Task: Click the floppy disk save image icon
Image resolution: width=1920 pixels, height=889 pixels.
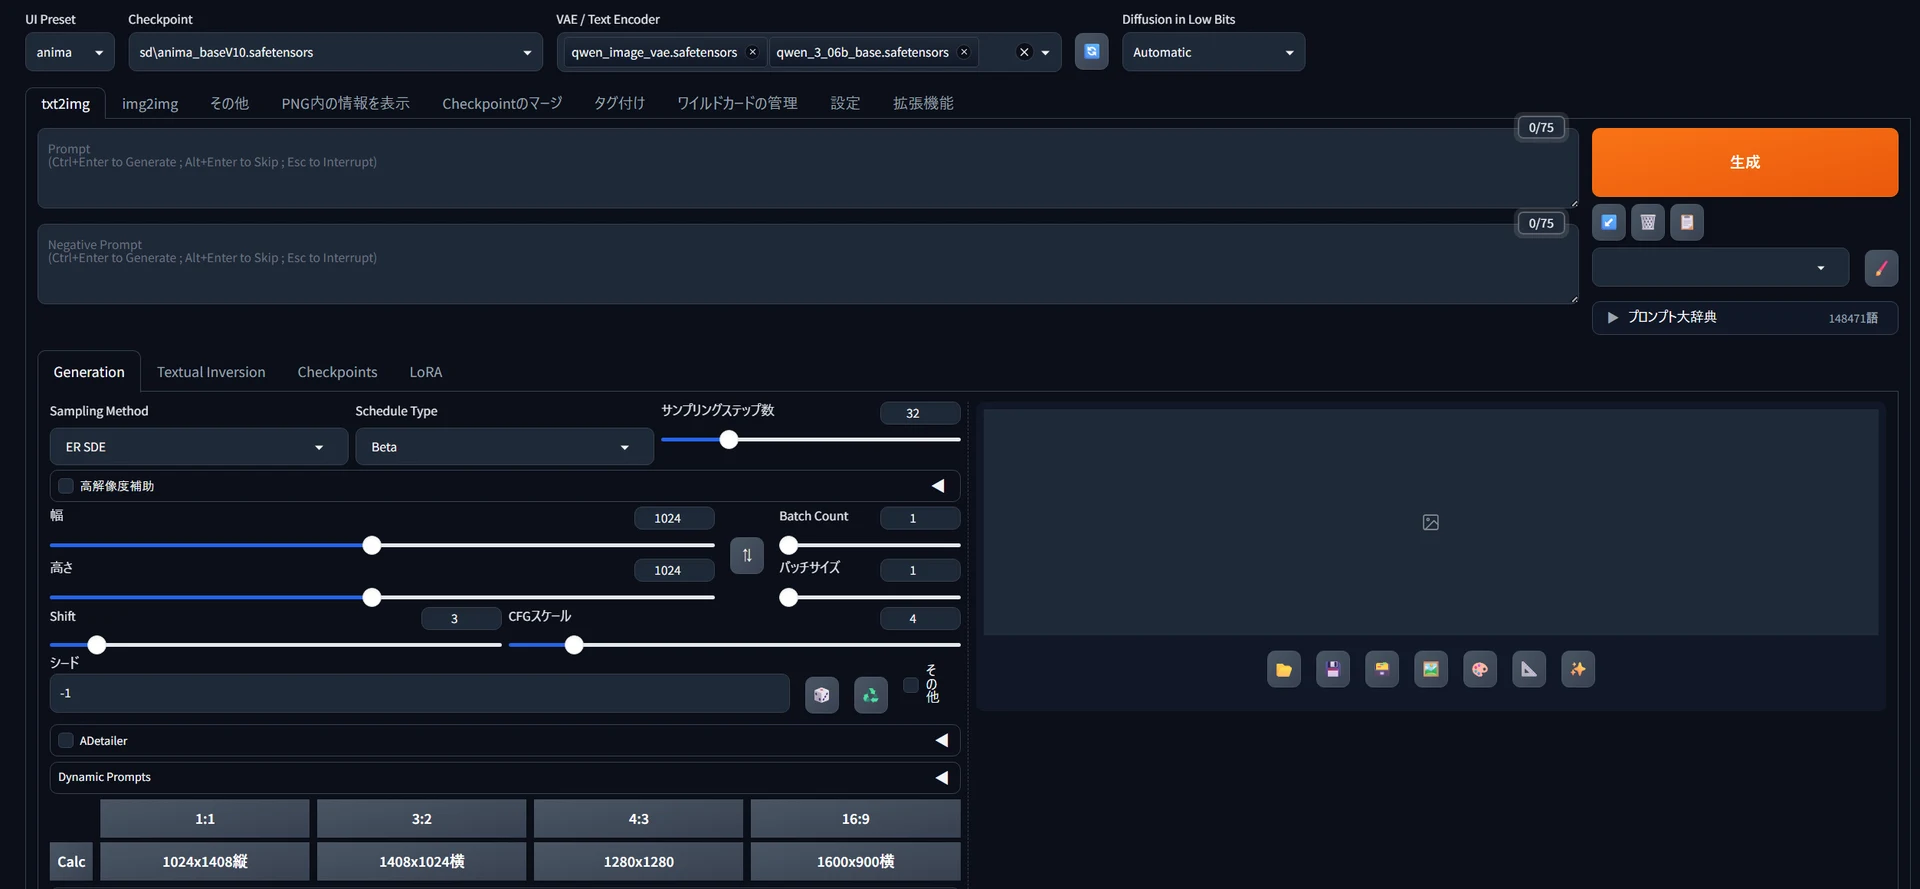Action: [x=1333, y=669]
